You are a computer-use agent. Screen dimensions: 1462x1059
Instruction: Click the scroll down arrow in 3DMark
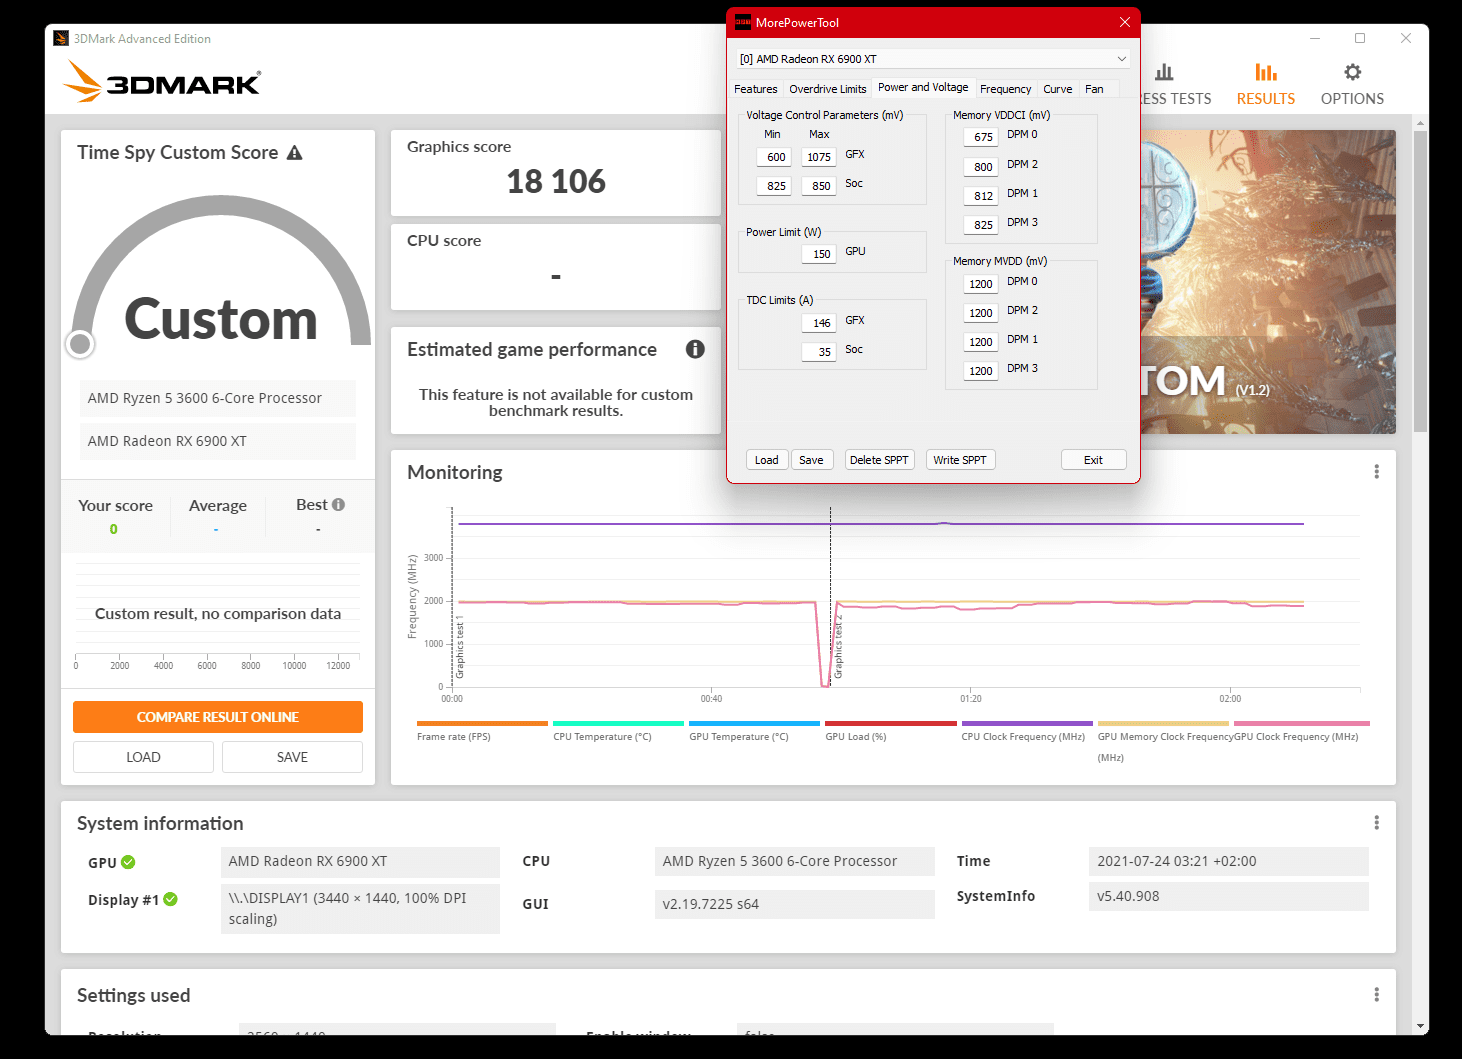(x=1420, y=1026)
